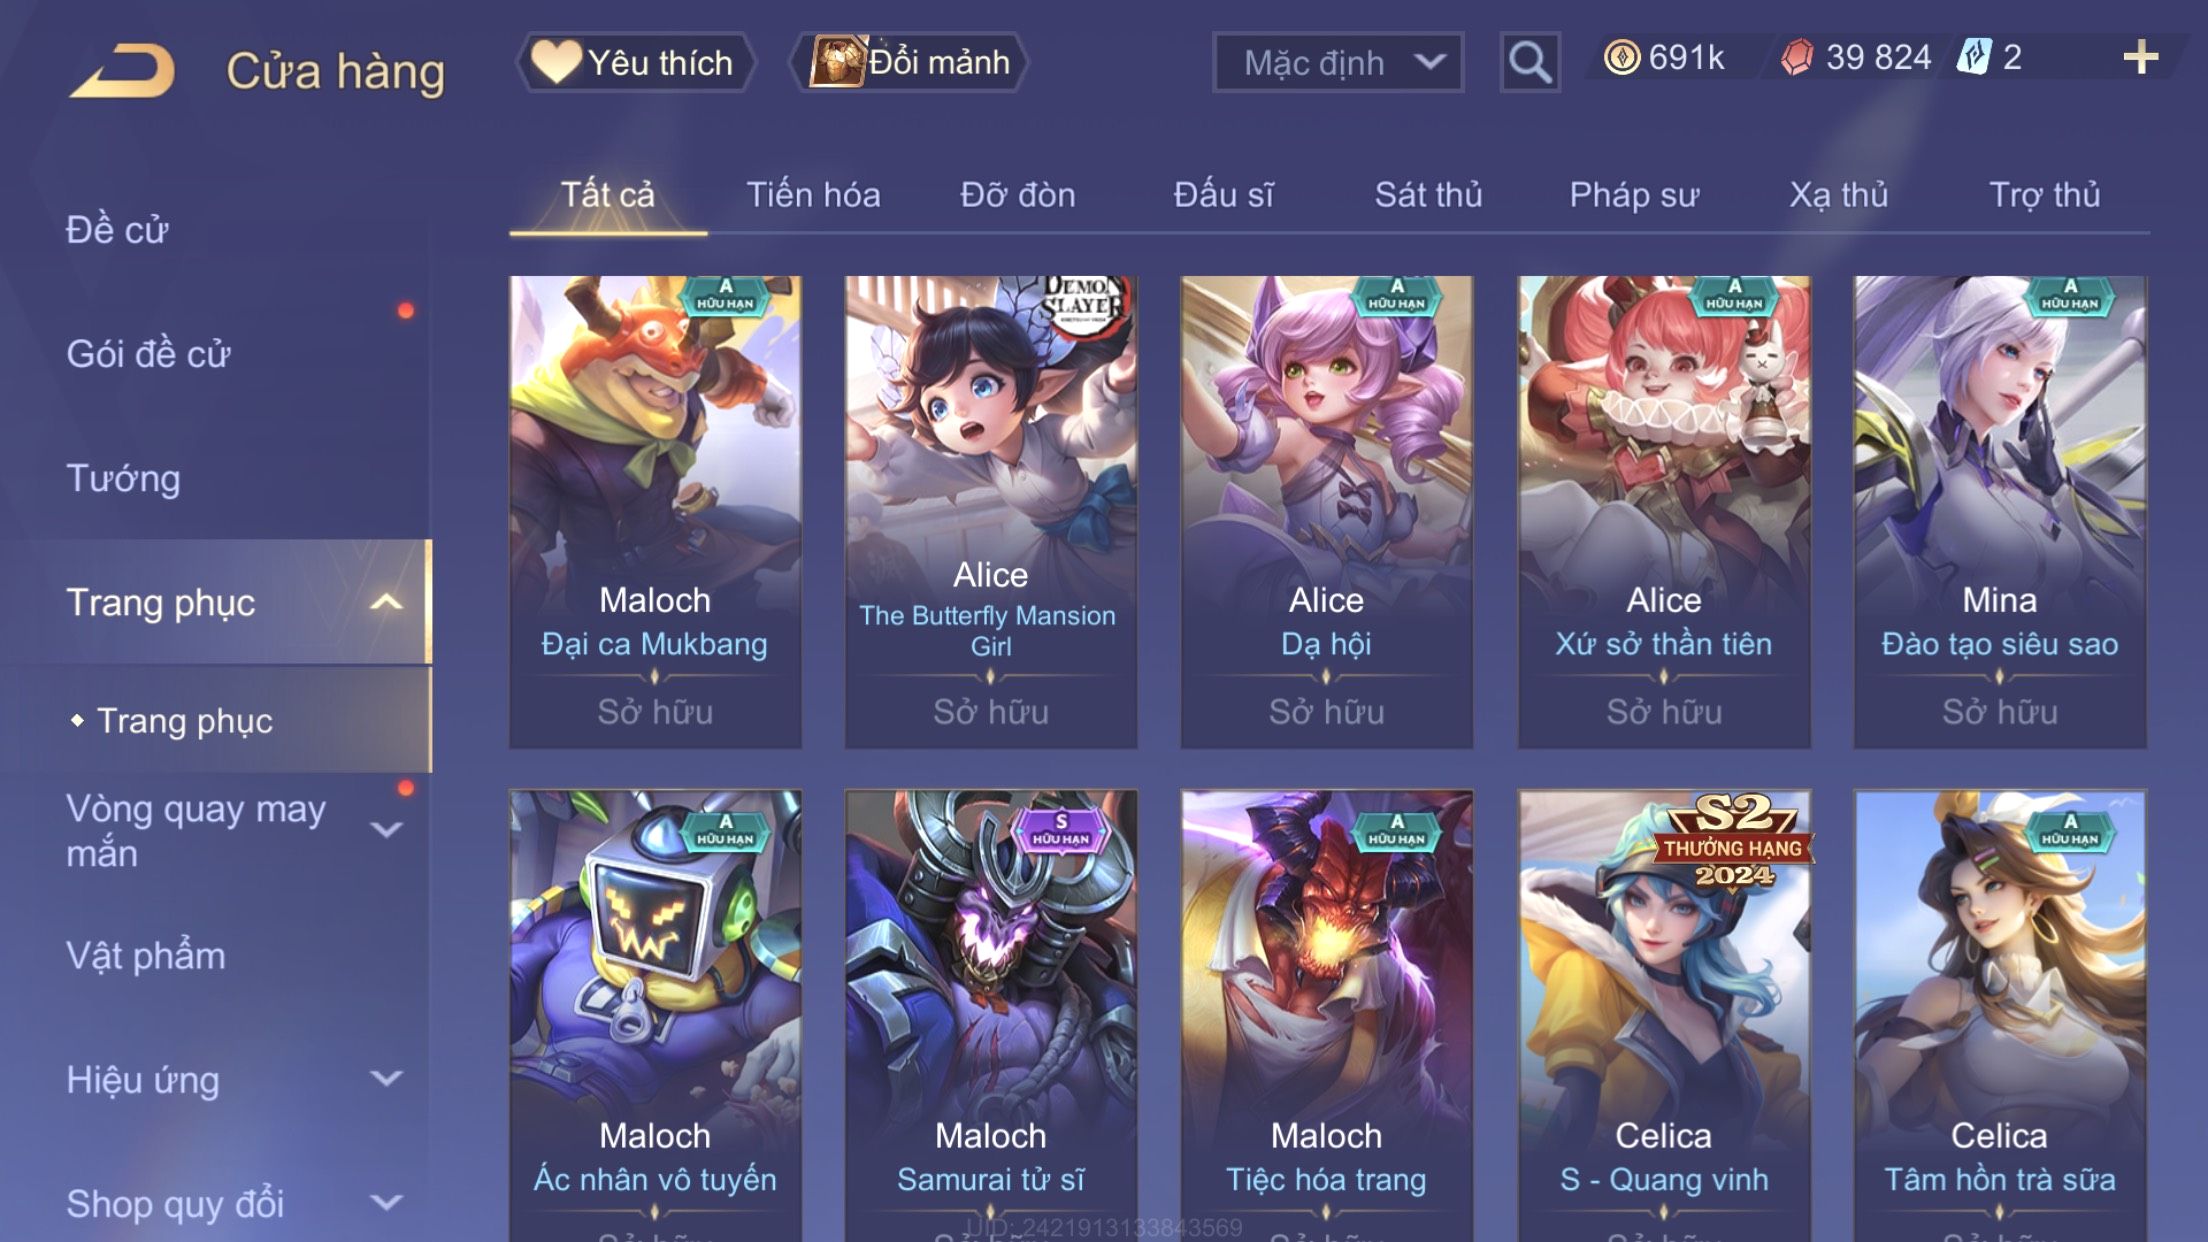
Task: Expand the Hiệu ứng sidebar section
Action: pyautogui.click(x=386, y=1078)
